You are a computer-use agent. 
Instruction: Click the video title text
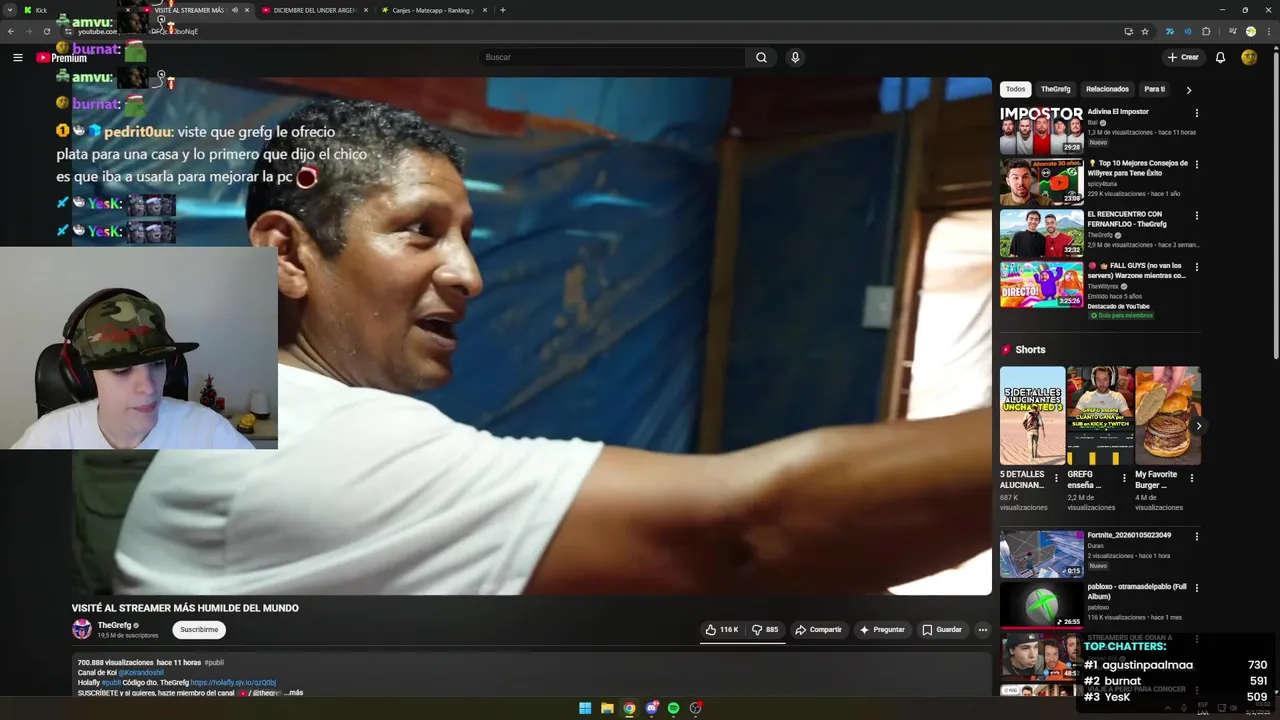(x=185, y=608)
